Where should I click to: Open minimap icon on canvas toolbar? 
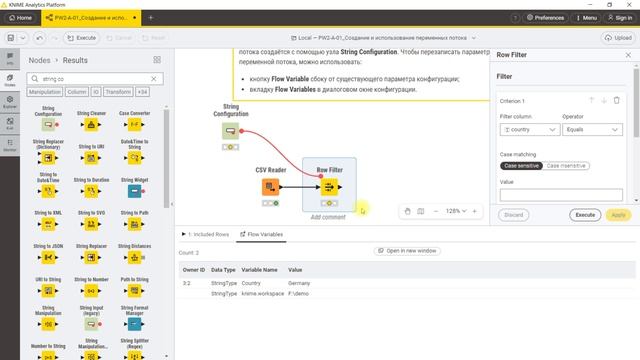coord(420,211)
